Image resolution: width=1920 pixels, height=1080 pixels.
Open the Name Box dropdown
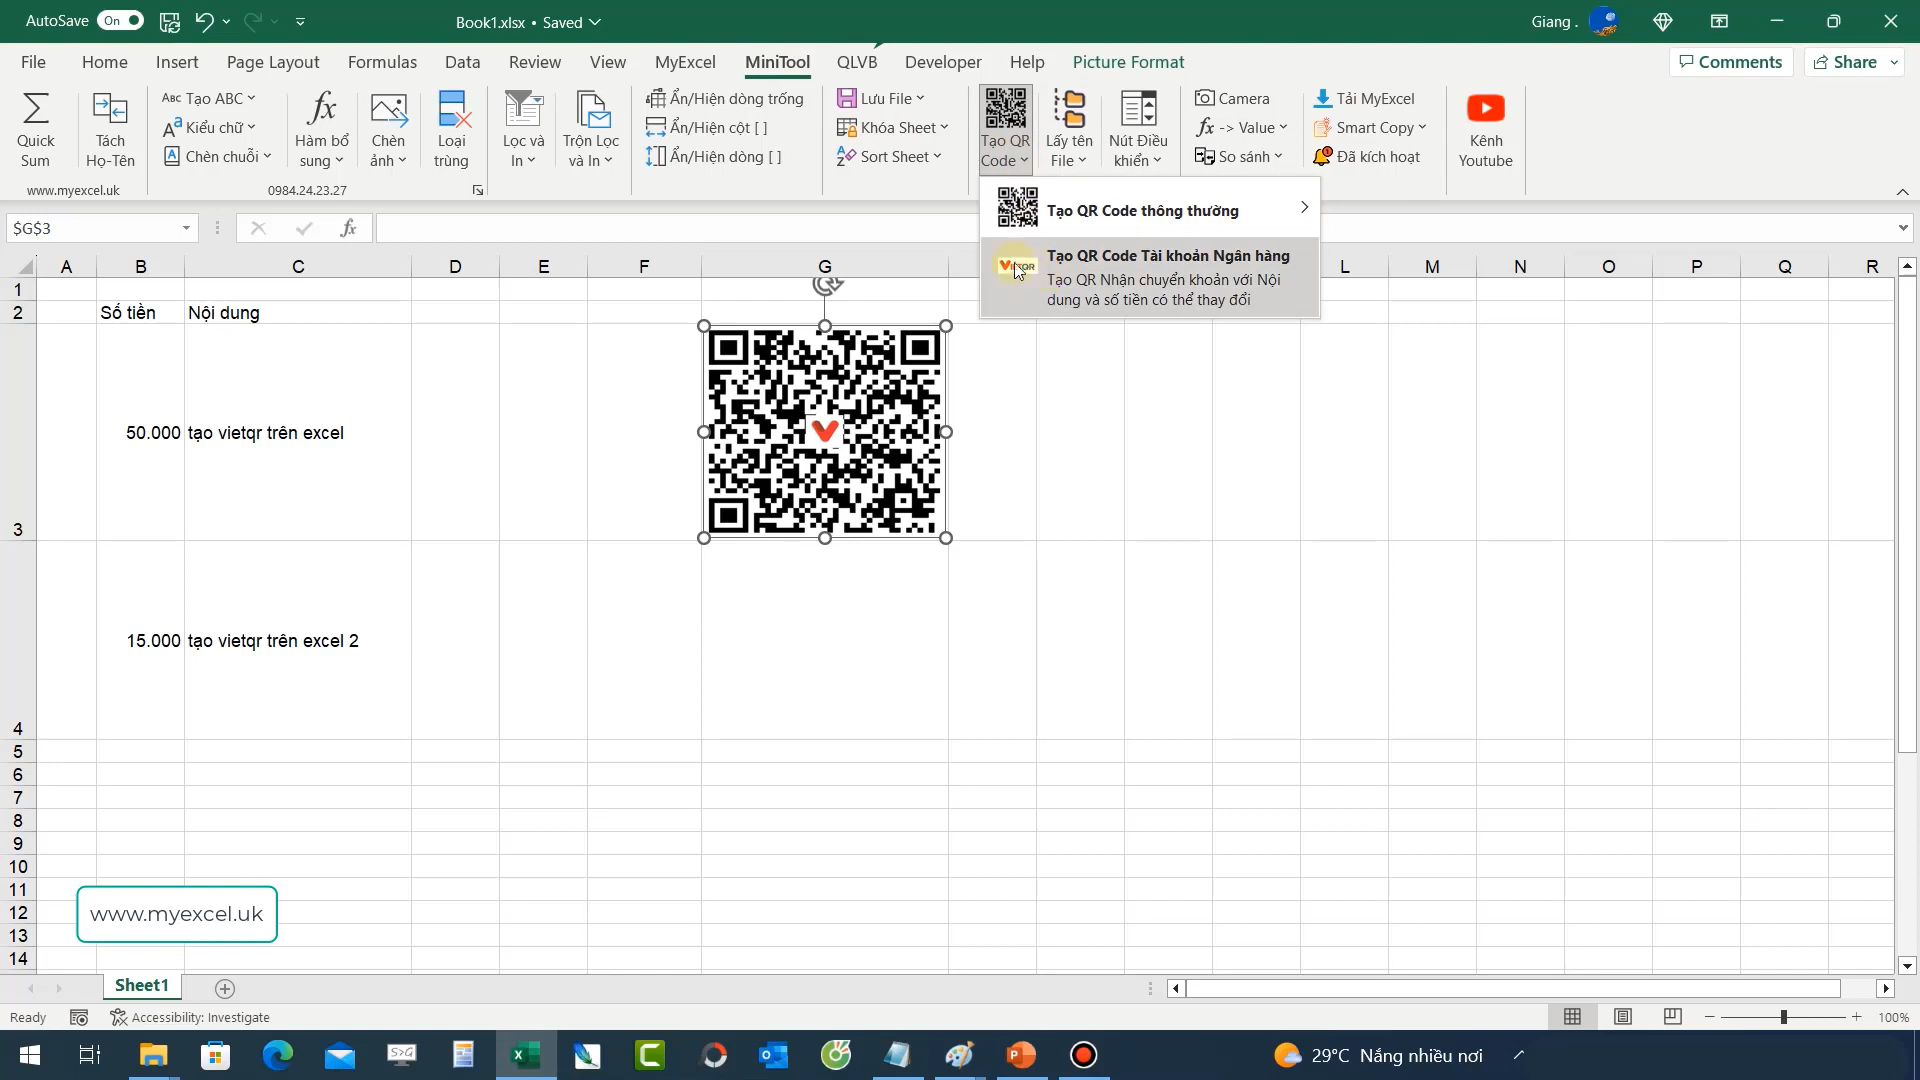click(x=184, y=228)
